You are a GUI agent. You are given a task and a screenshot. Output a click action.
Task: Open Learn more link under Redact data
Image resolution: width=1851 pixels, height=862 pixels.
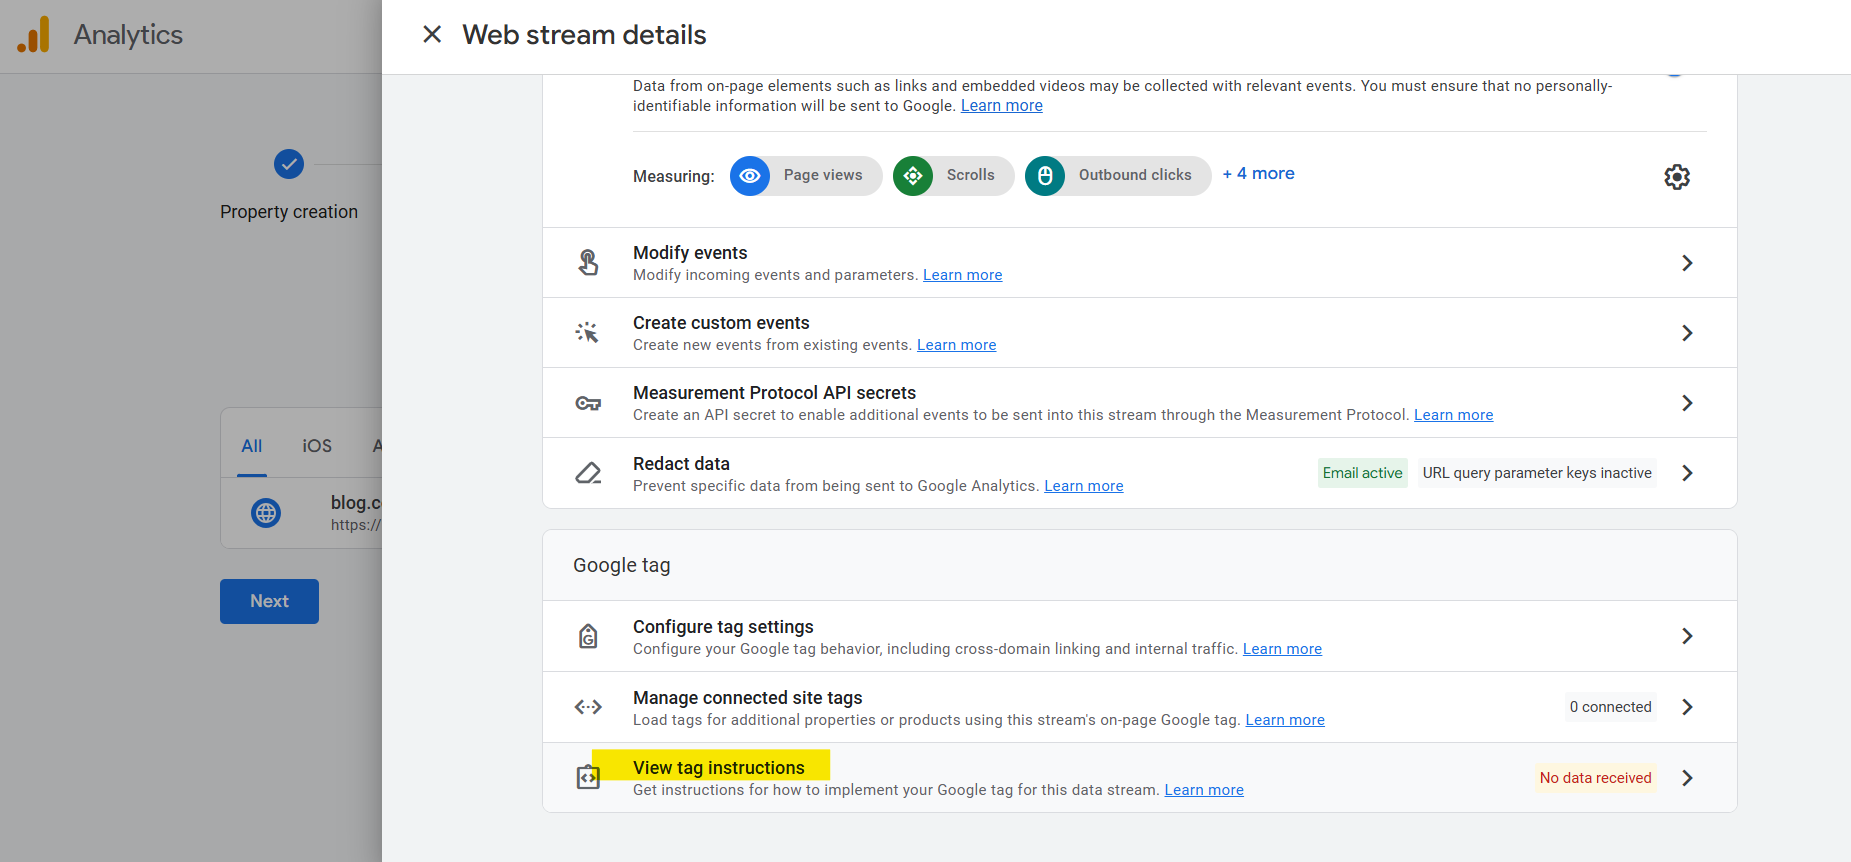[1083, 486]
